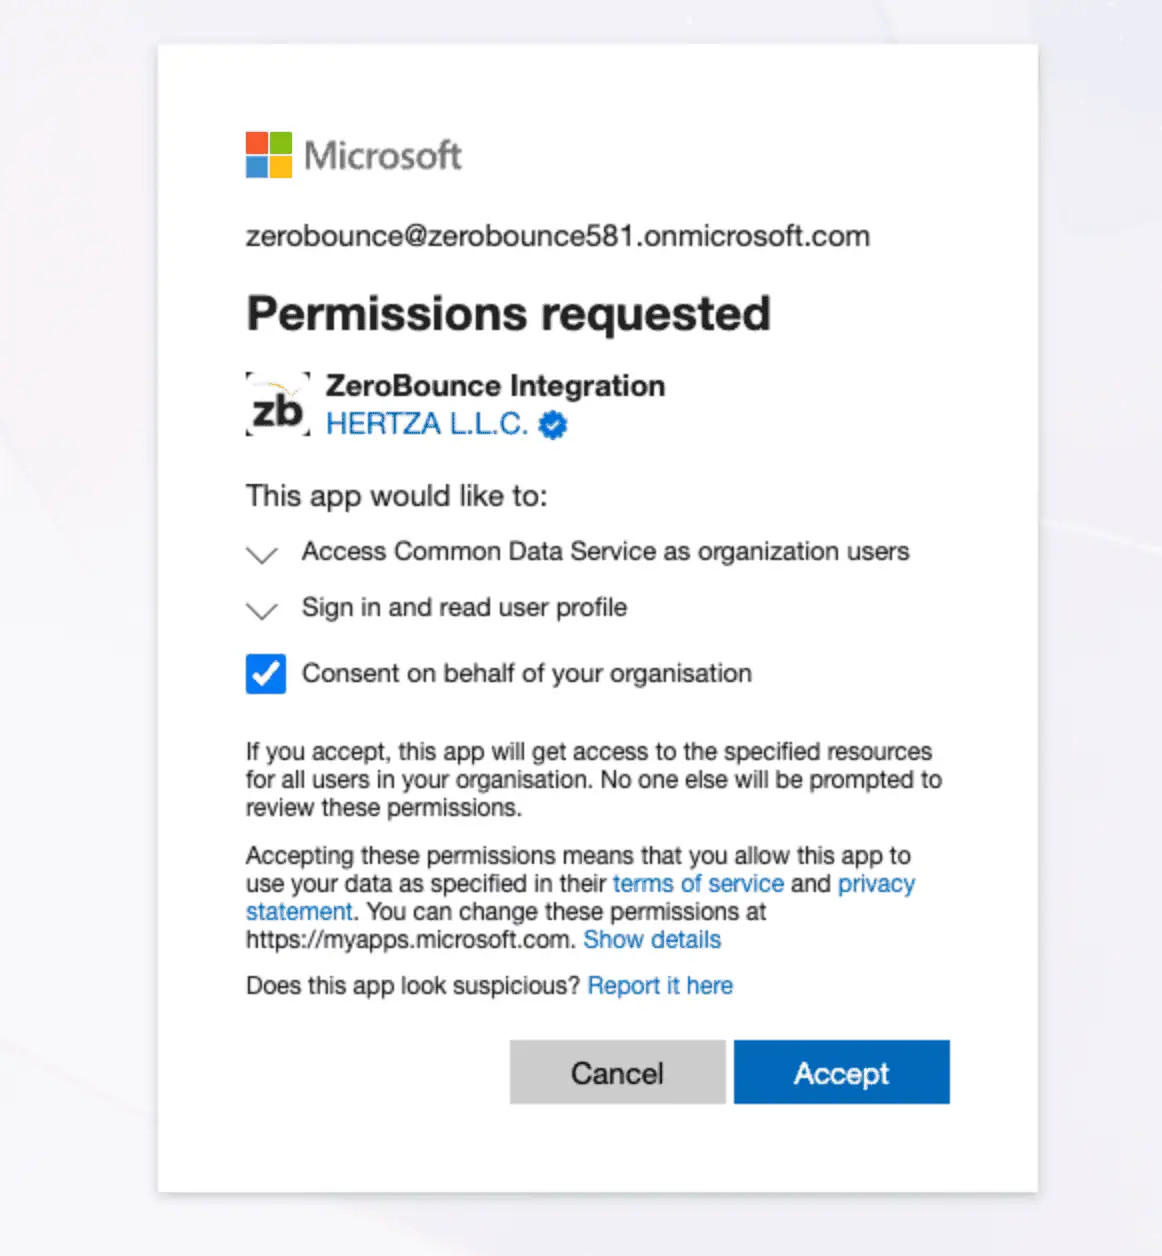Cancel the permission request
Viewport: 1162px width, 1256px height.
coord(617,1072)
